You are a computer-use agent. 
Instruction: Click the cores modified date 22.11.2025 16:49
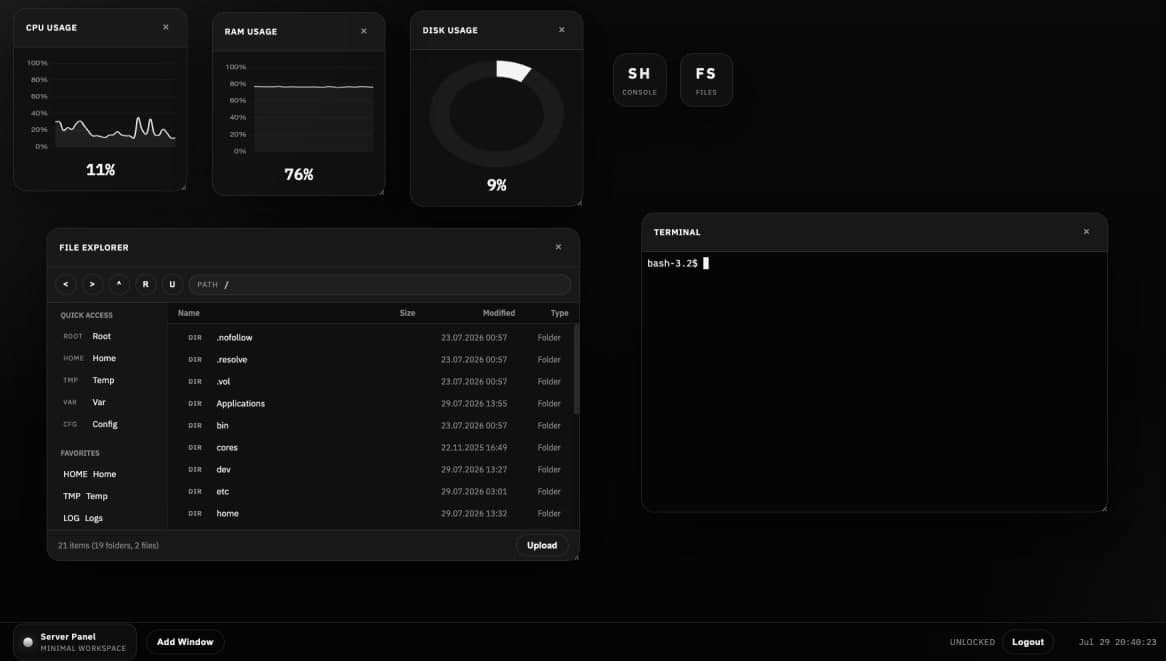(474, 448)
